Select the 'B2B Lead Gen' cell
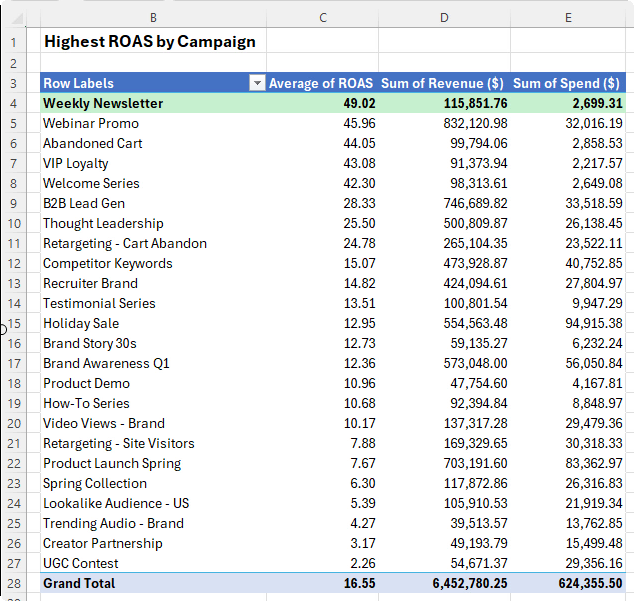 (x=153, y=203)
